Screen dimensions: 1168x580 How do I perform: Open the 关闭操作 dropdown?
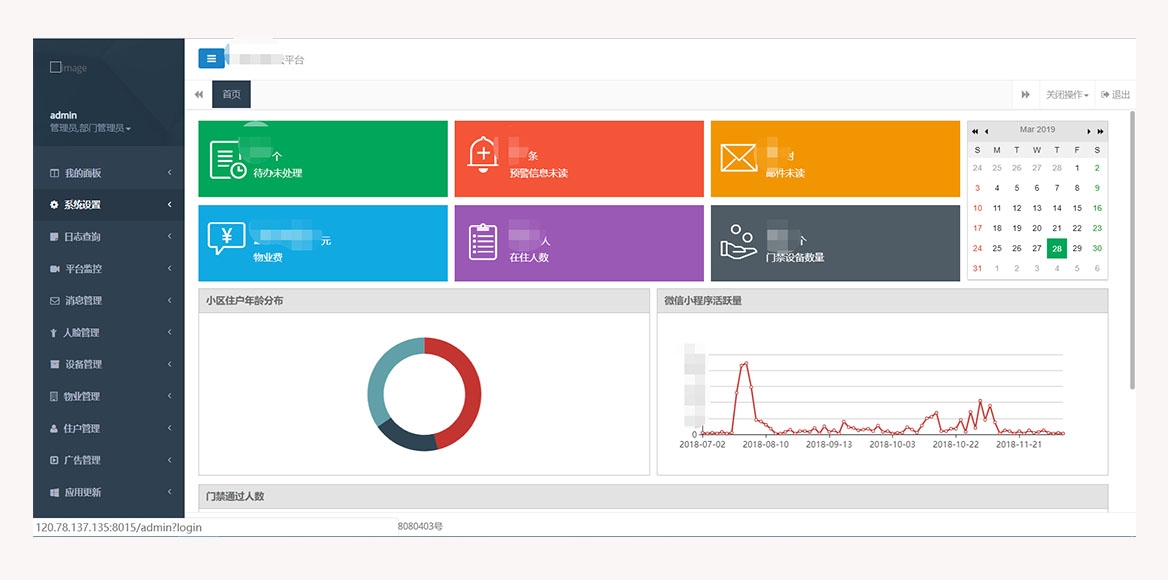pyautogui.click(x=1067, y=95)
